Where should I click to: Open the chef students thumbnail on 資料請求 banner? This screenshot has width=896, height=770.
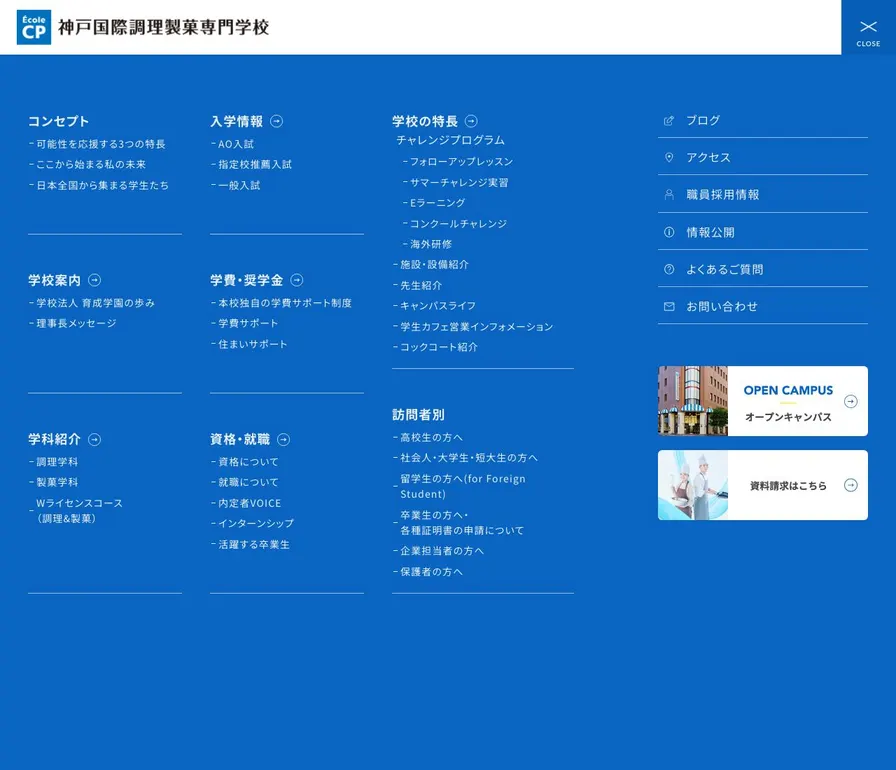pyautogui.click(x=693, y=485)
